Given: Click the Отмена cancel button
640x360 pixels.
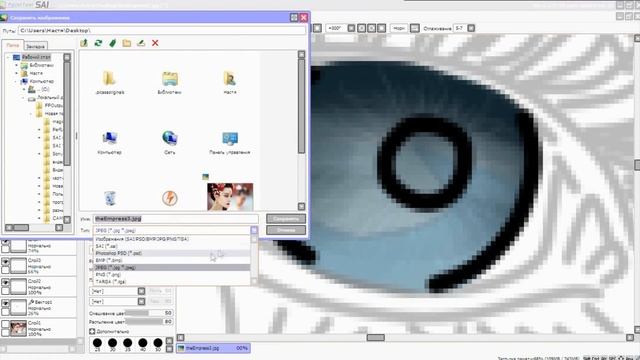Looking at the screenshot, I should pyautogui.click(x=286, y=230).
